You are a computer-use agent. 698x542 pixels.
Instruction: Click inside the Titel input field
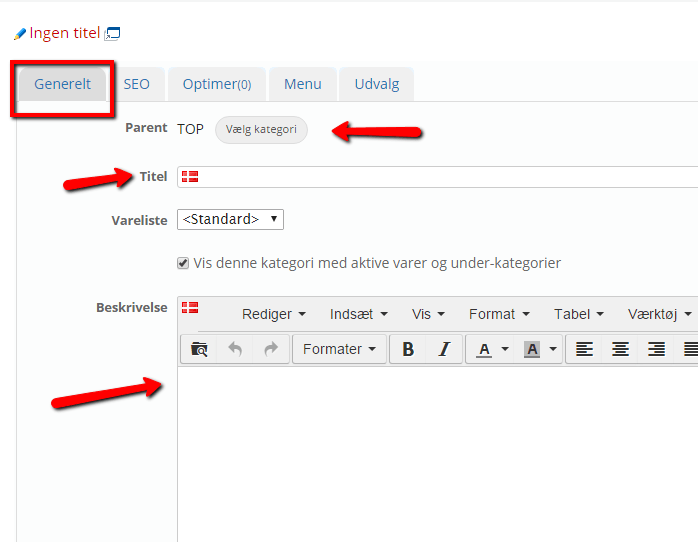point(438,177)
